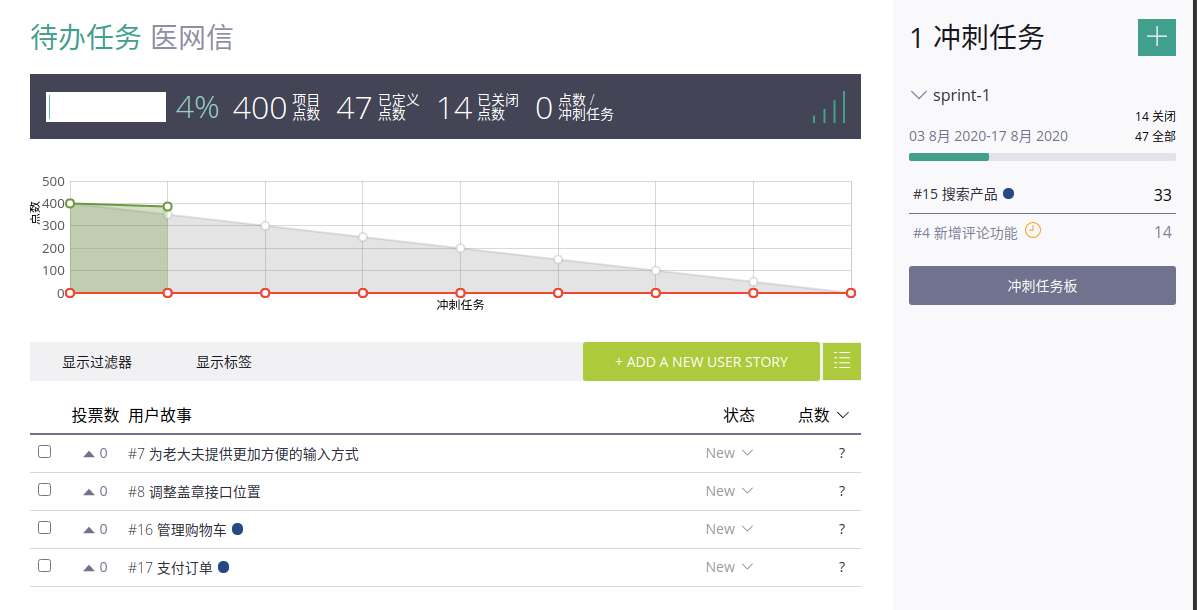Click the sprint-1 progress bar
The height and width of the screenshot is (610, 1197).
(x=1042, y=157)
